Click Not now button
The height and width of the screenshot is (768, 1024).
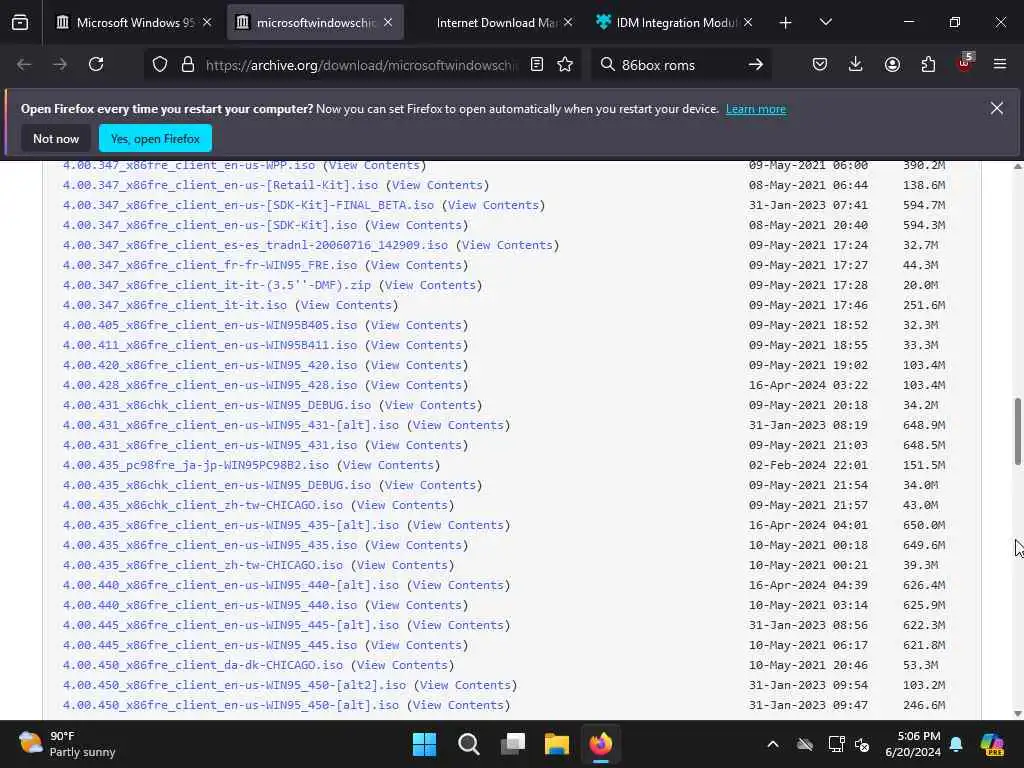coord(56,138)
